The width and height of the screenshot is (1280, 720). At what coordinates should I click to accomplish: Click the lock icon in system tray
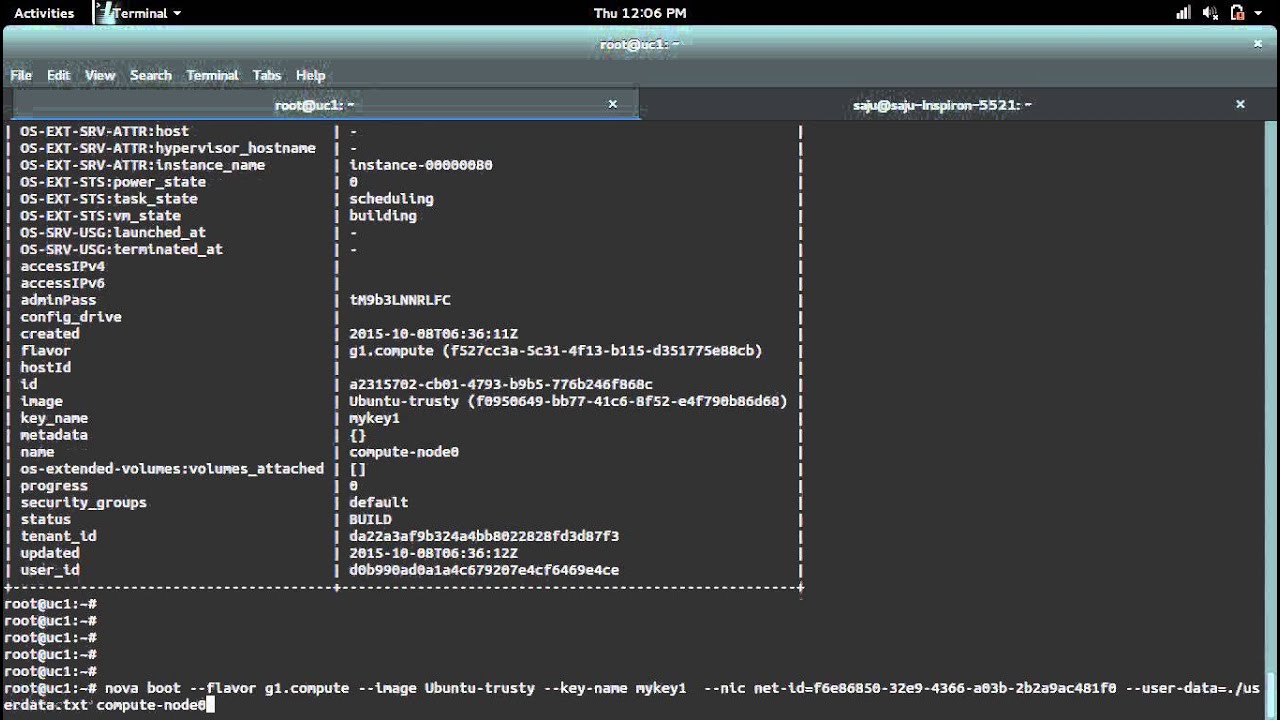pyautogui.click(x=1237, y=13)
